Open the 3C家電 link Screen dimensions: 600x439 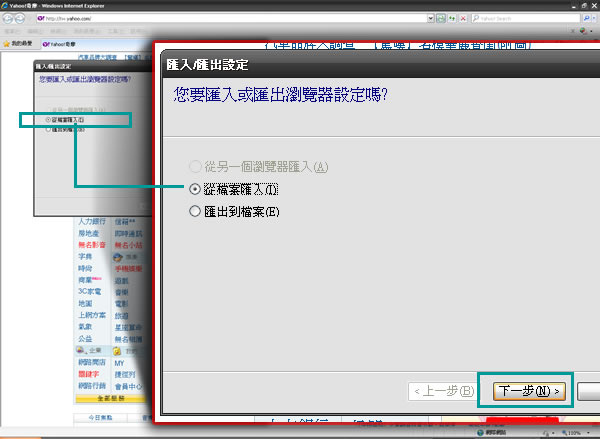pos(90,292)
